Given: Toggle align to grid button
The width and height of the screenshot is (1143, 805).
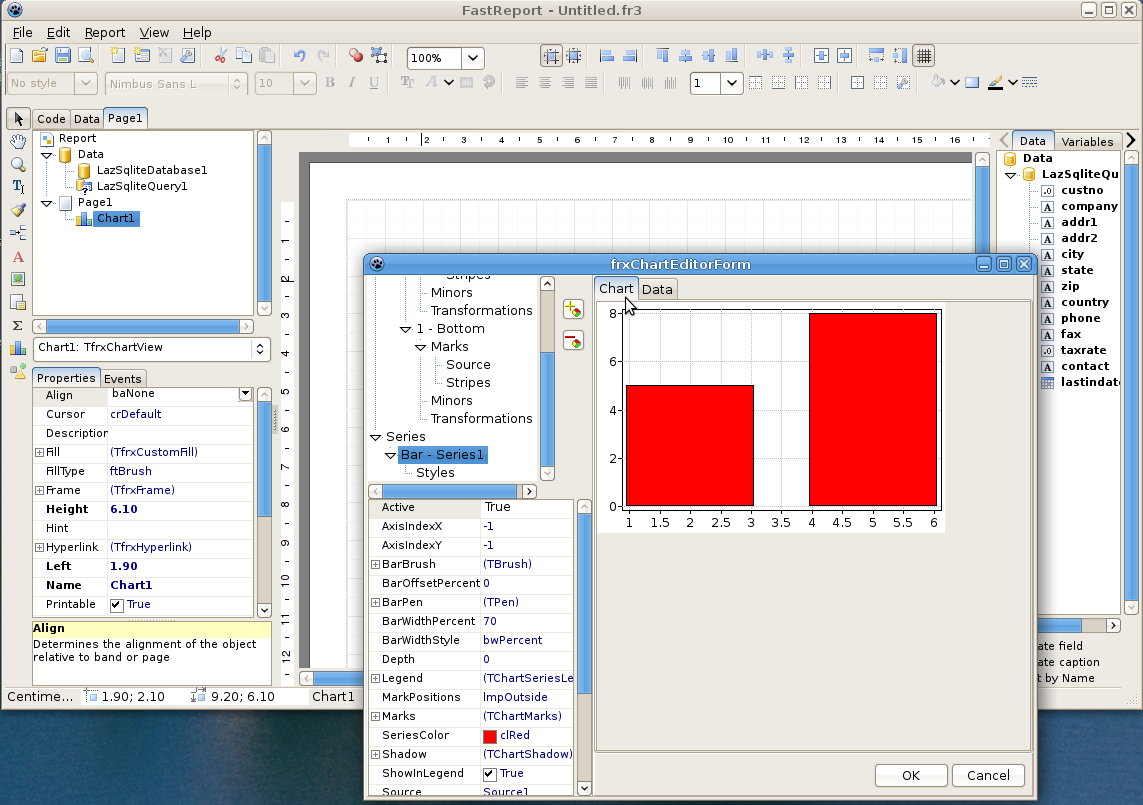Looking at the screenshot, I should pos(552,56).
